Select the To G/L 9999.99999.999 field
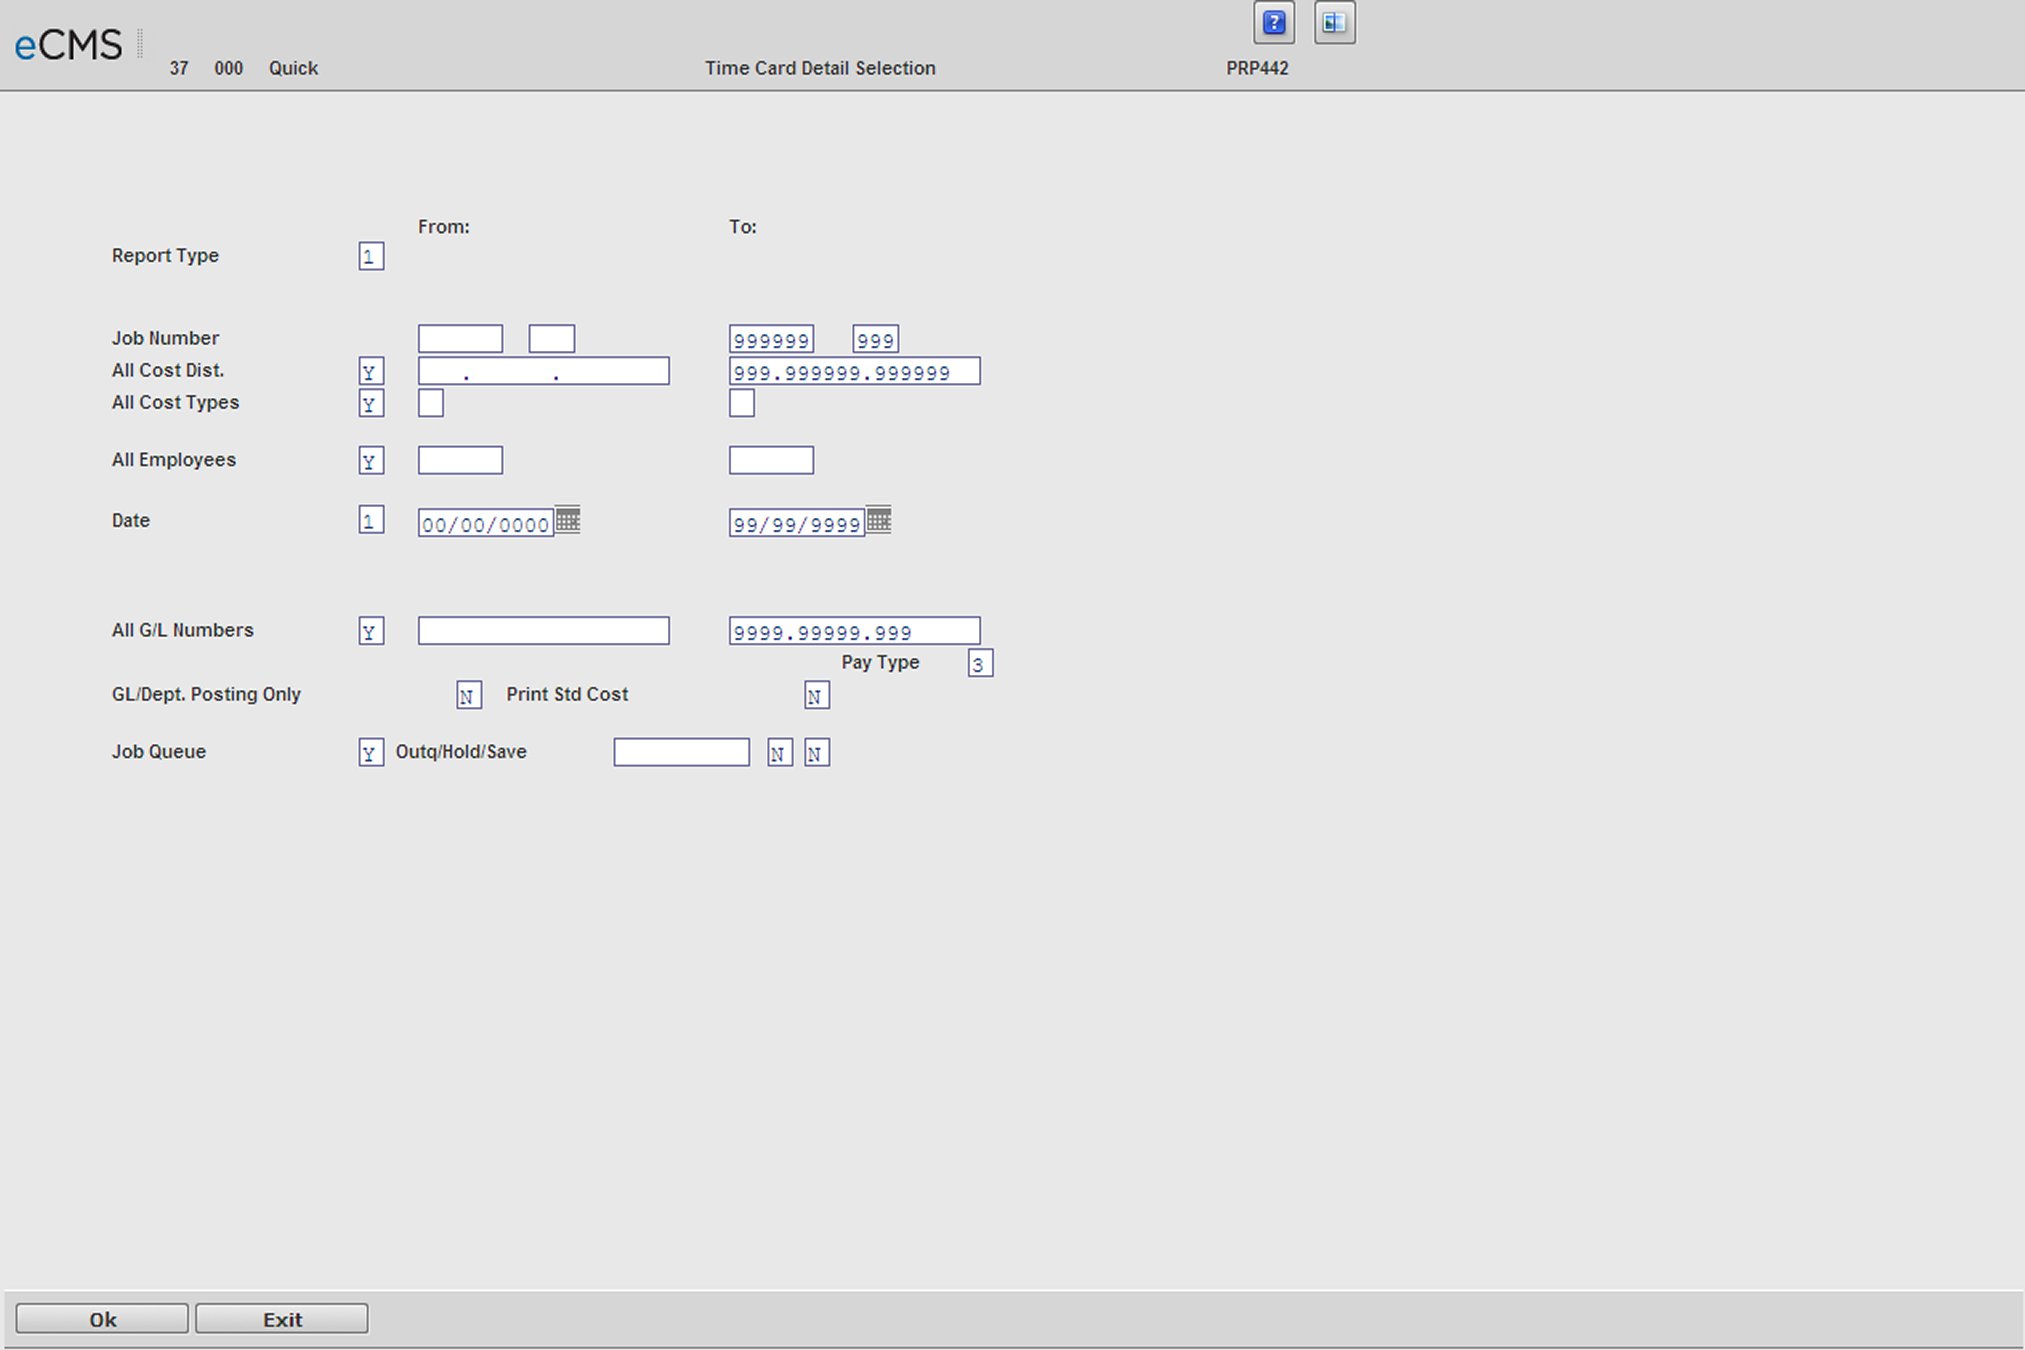This screenshot has height=1350, width=2025. (855, 630)
